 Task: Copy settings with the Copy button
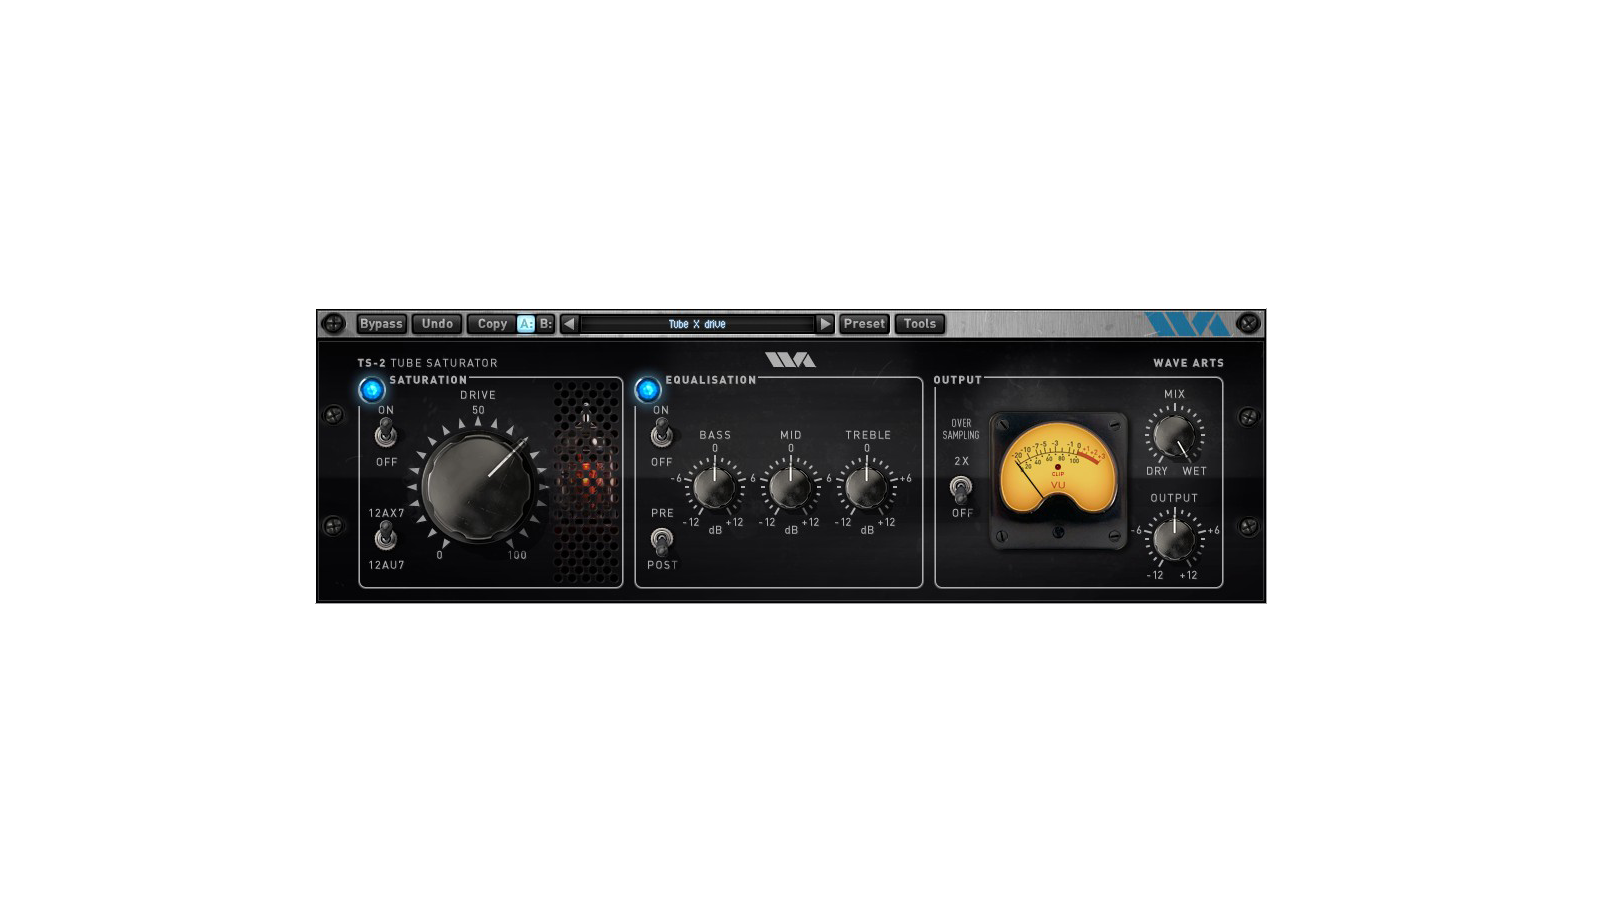(492, 324)
